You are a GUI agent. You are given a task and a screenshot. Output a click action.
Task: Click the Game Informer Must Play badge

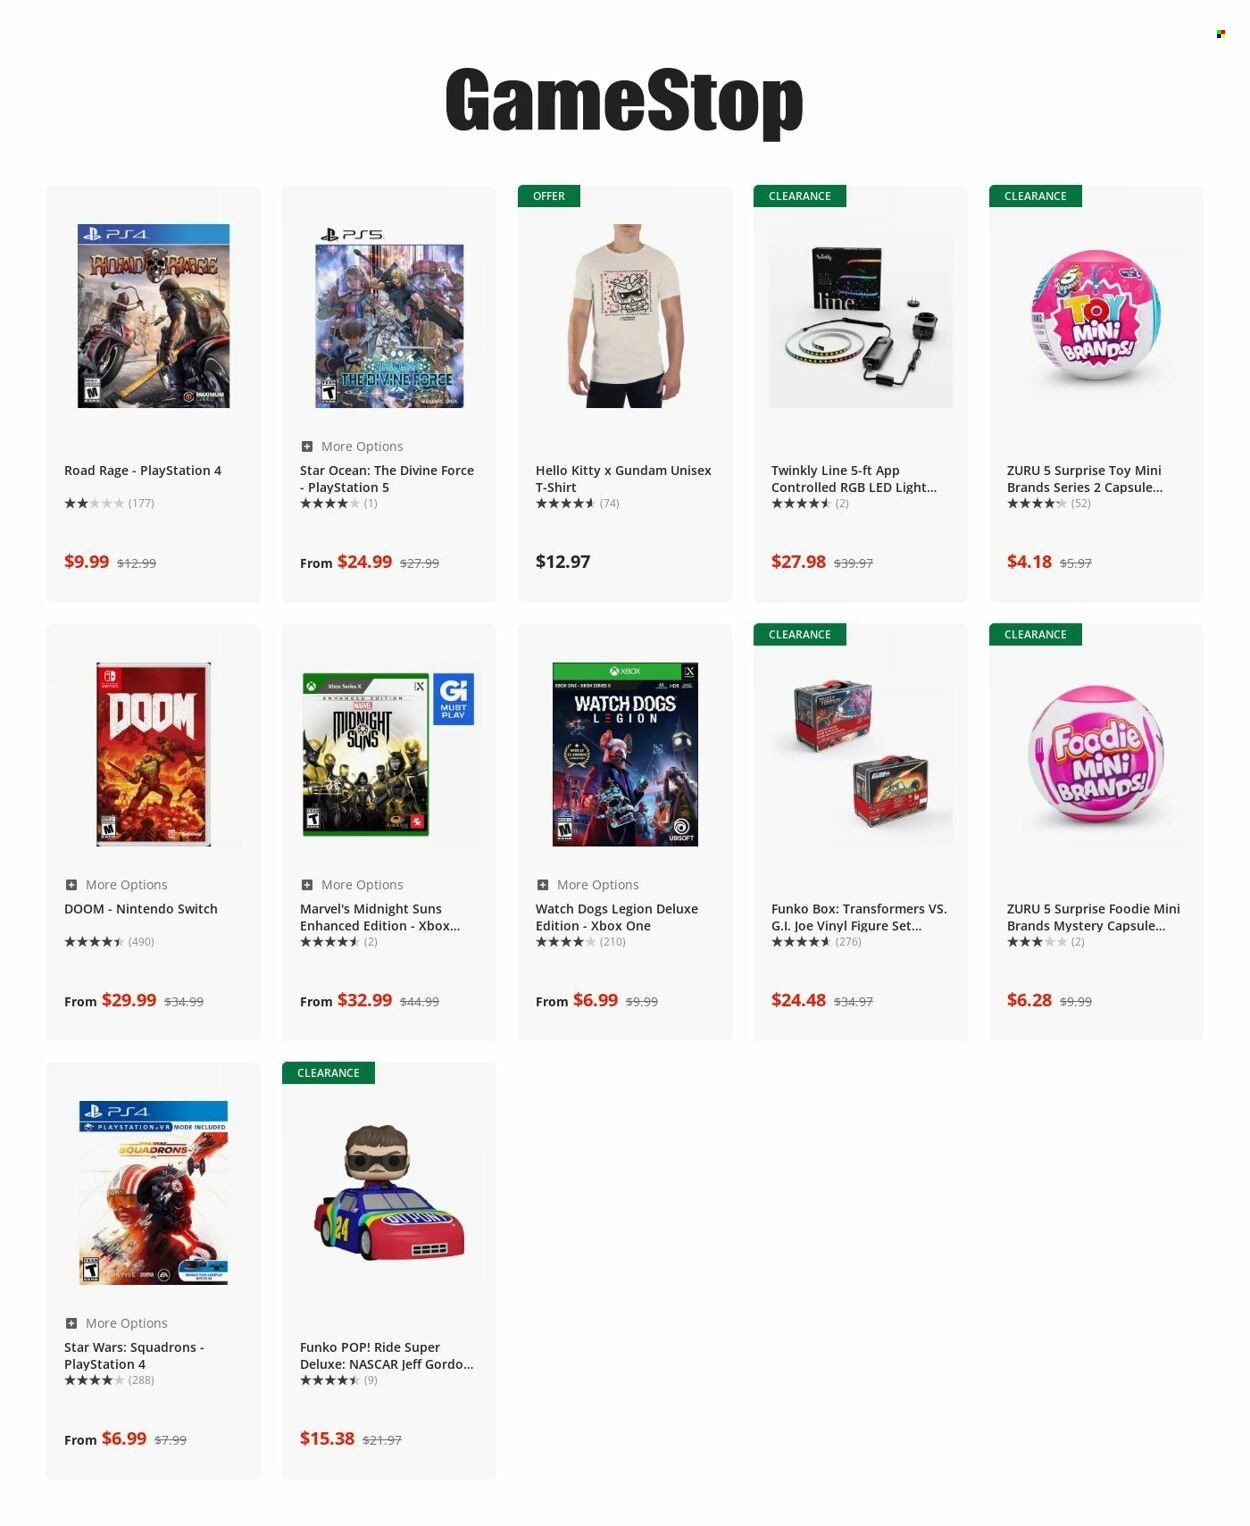point(453,699)
